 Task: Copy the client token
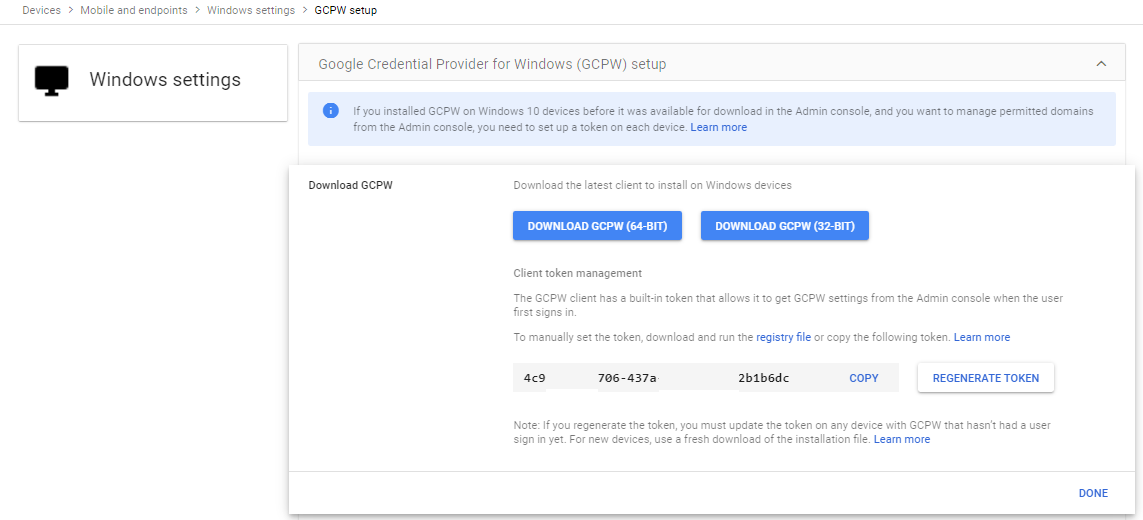tap(864, 378)
